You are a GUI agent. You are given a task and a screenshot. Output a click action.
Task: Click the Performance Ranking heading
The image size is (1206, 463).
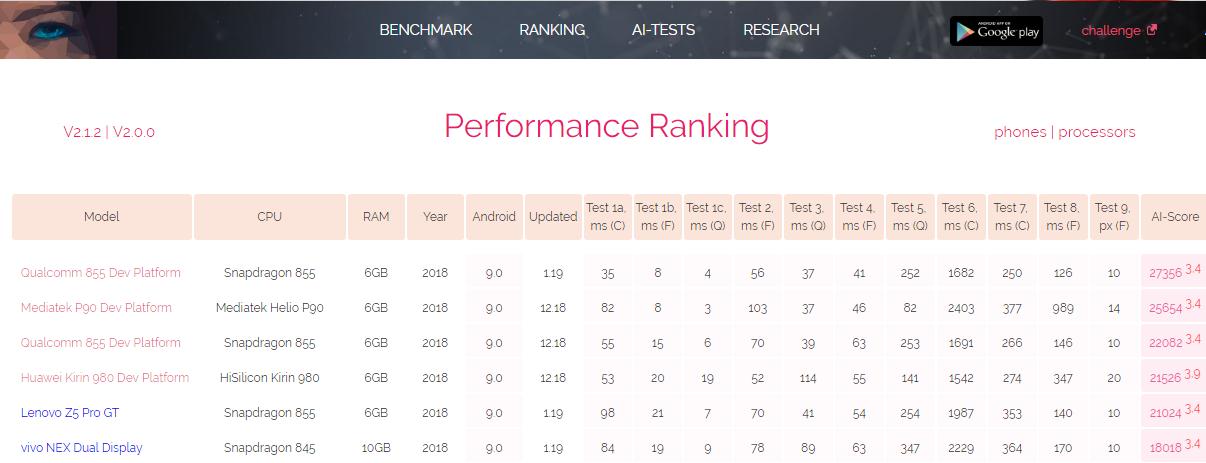[607, 127]
